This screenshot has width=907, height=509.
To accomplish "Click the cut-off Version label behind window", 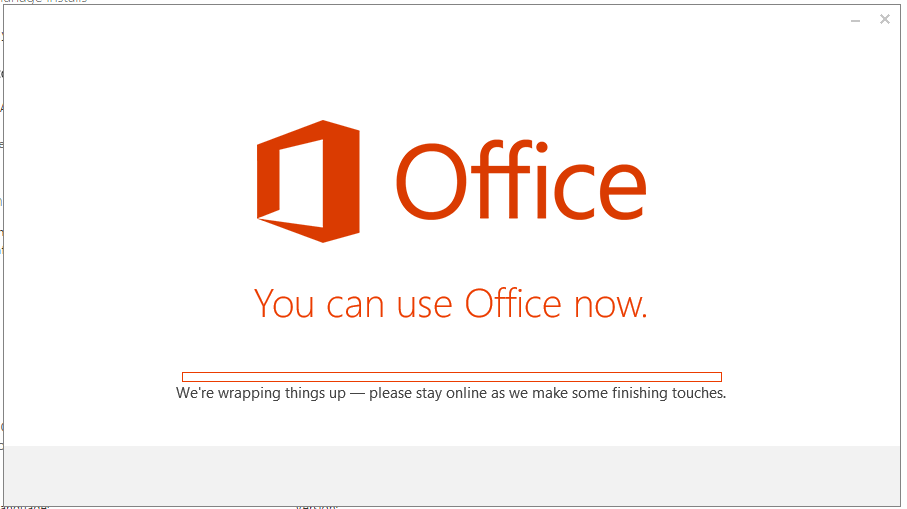I will click(316, 507).
